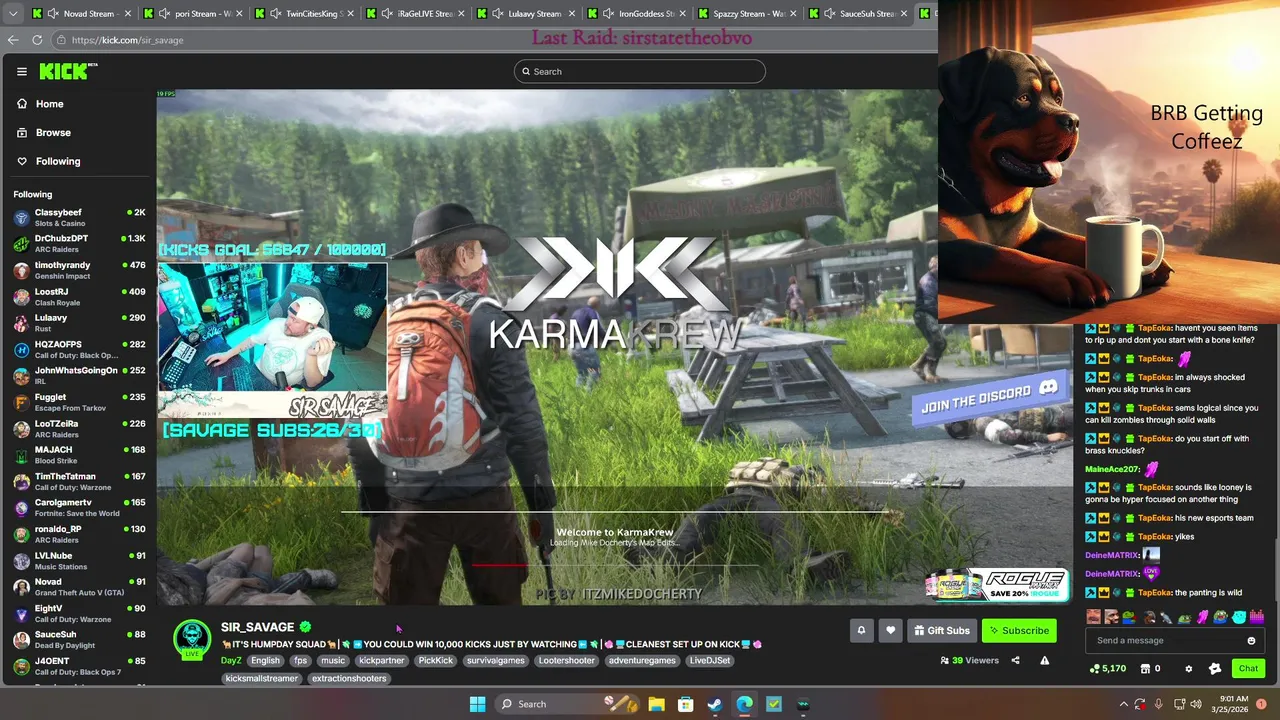Reload the page with the refresh icon
Viewport: 1280px width, 720px height.
37,40
